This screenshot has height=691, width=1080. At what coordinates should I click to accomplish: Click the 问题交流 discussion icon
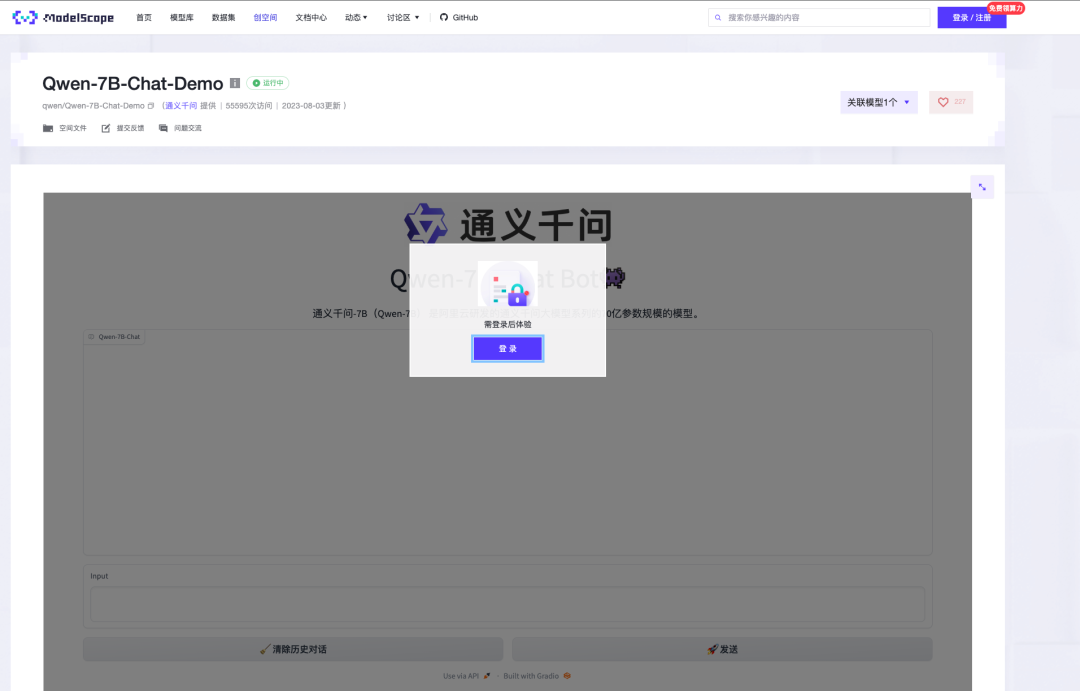[x=164, y=128]
